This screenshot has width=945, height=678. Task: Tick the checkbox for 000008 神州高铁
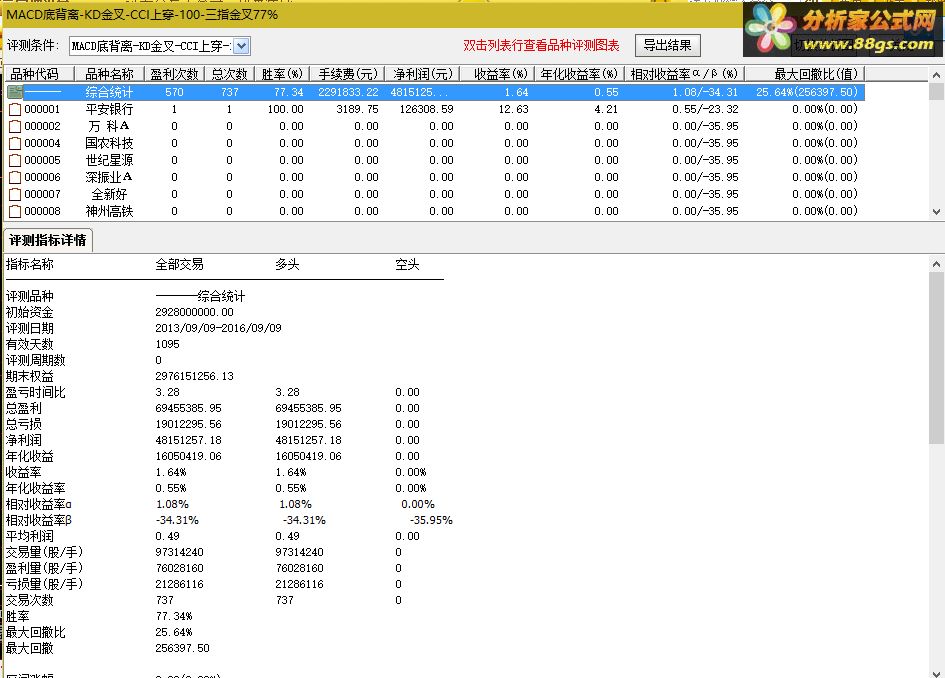pyautogui.click(x=15, y=212)
